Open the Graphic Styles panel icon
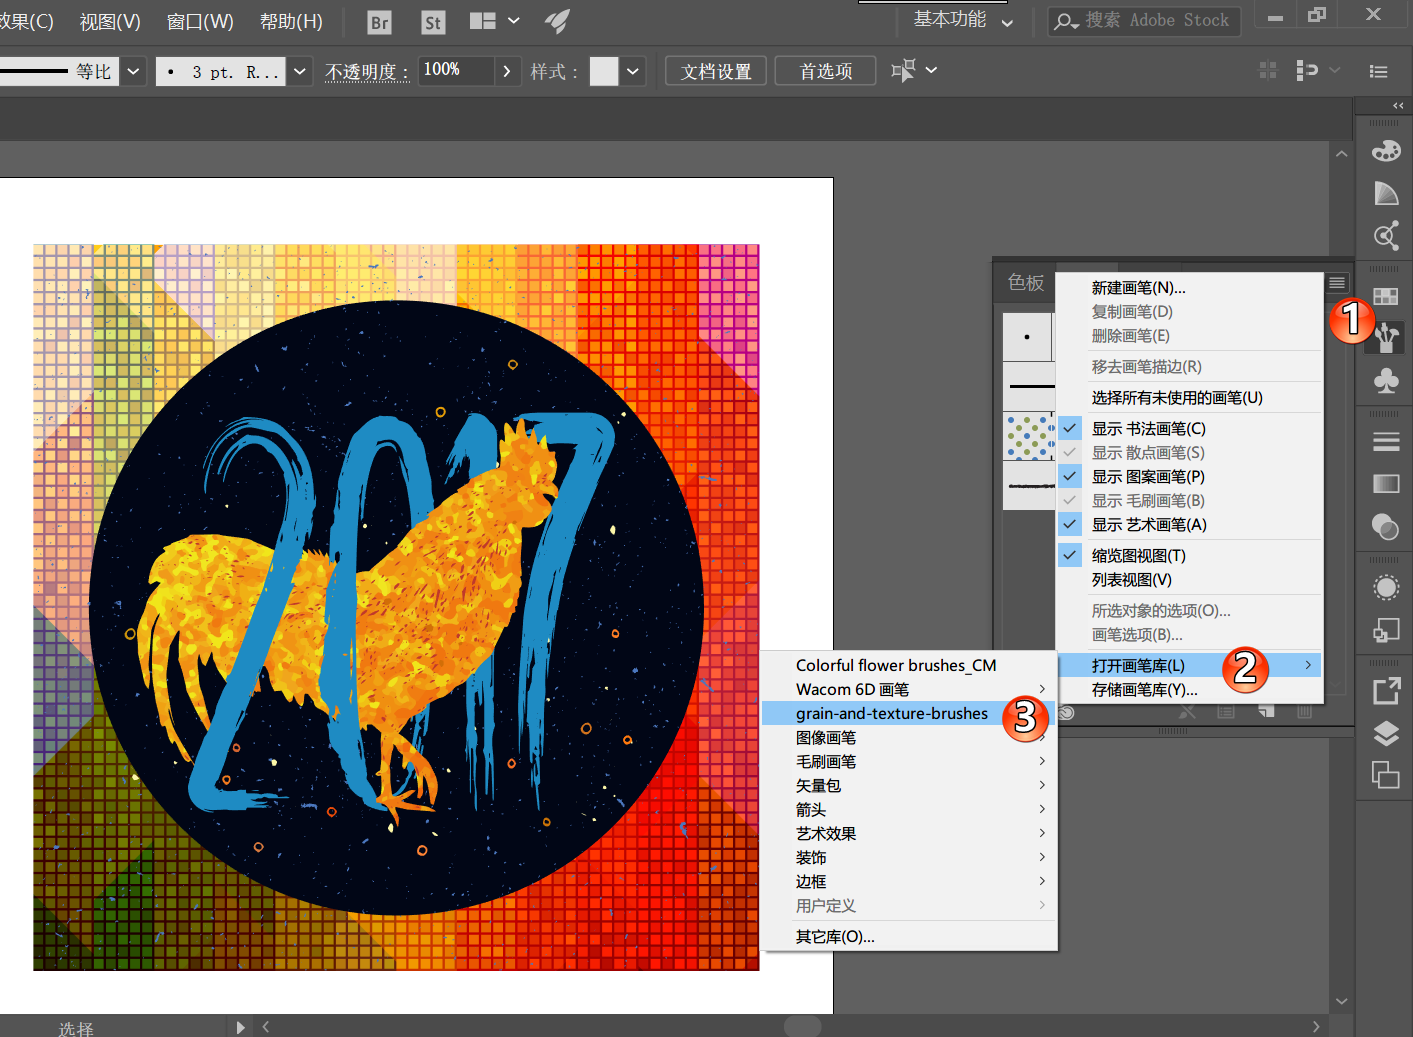The width and height of the screenshot is (1413, 1037). coord(1385,630)
